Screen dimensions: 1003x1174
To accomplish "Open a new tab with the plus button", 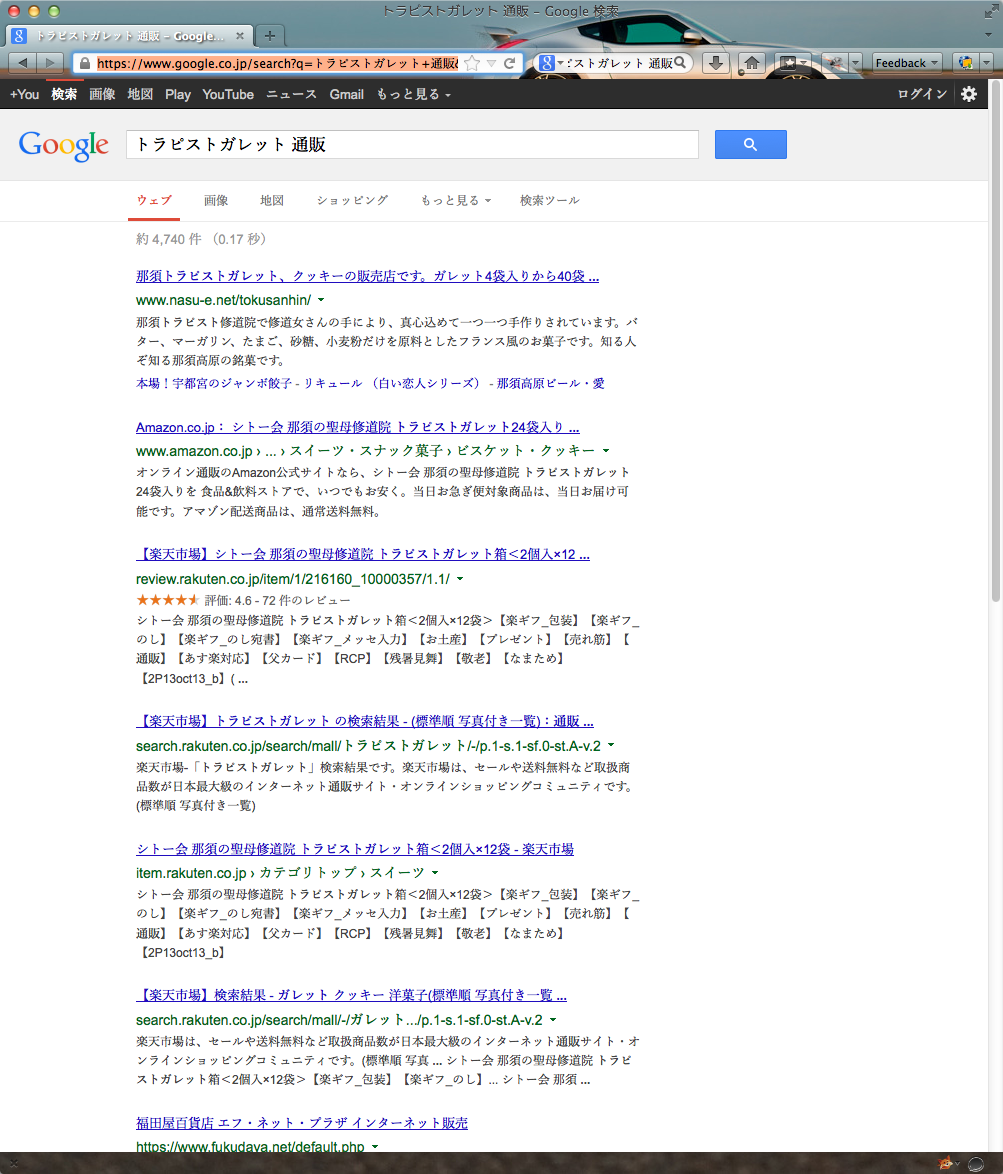I will [269, 35].
